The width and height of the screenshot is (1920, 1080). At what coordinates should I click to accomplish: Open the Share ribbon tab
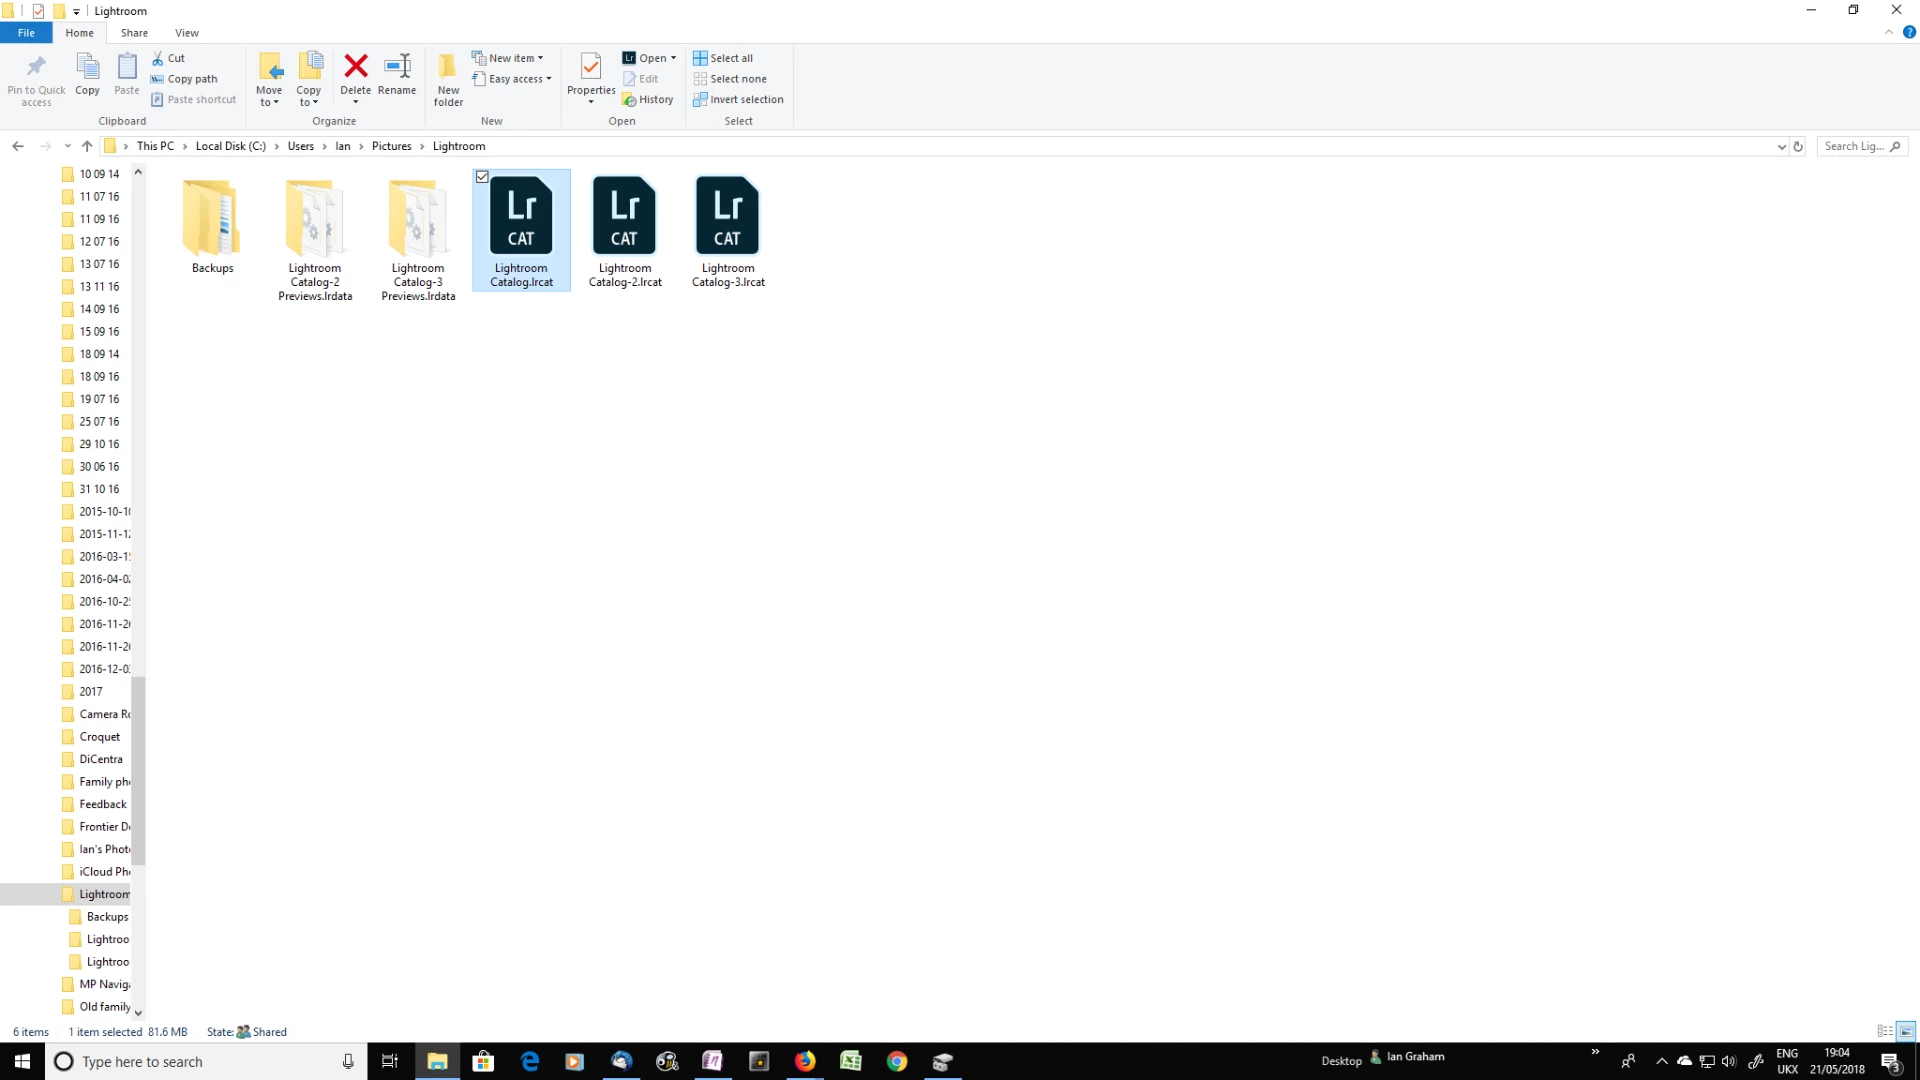pos(134,33)
